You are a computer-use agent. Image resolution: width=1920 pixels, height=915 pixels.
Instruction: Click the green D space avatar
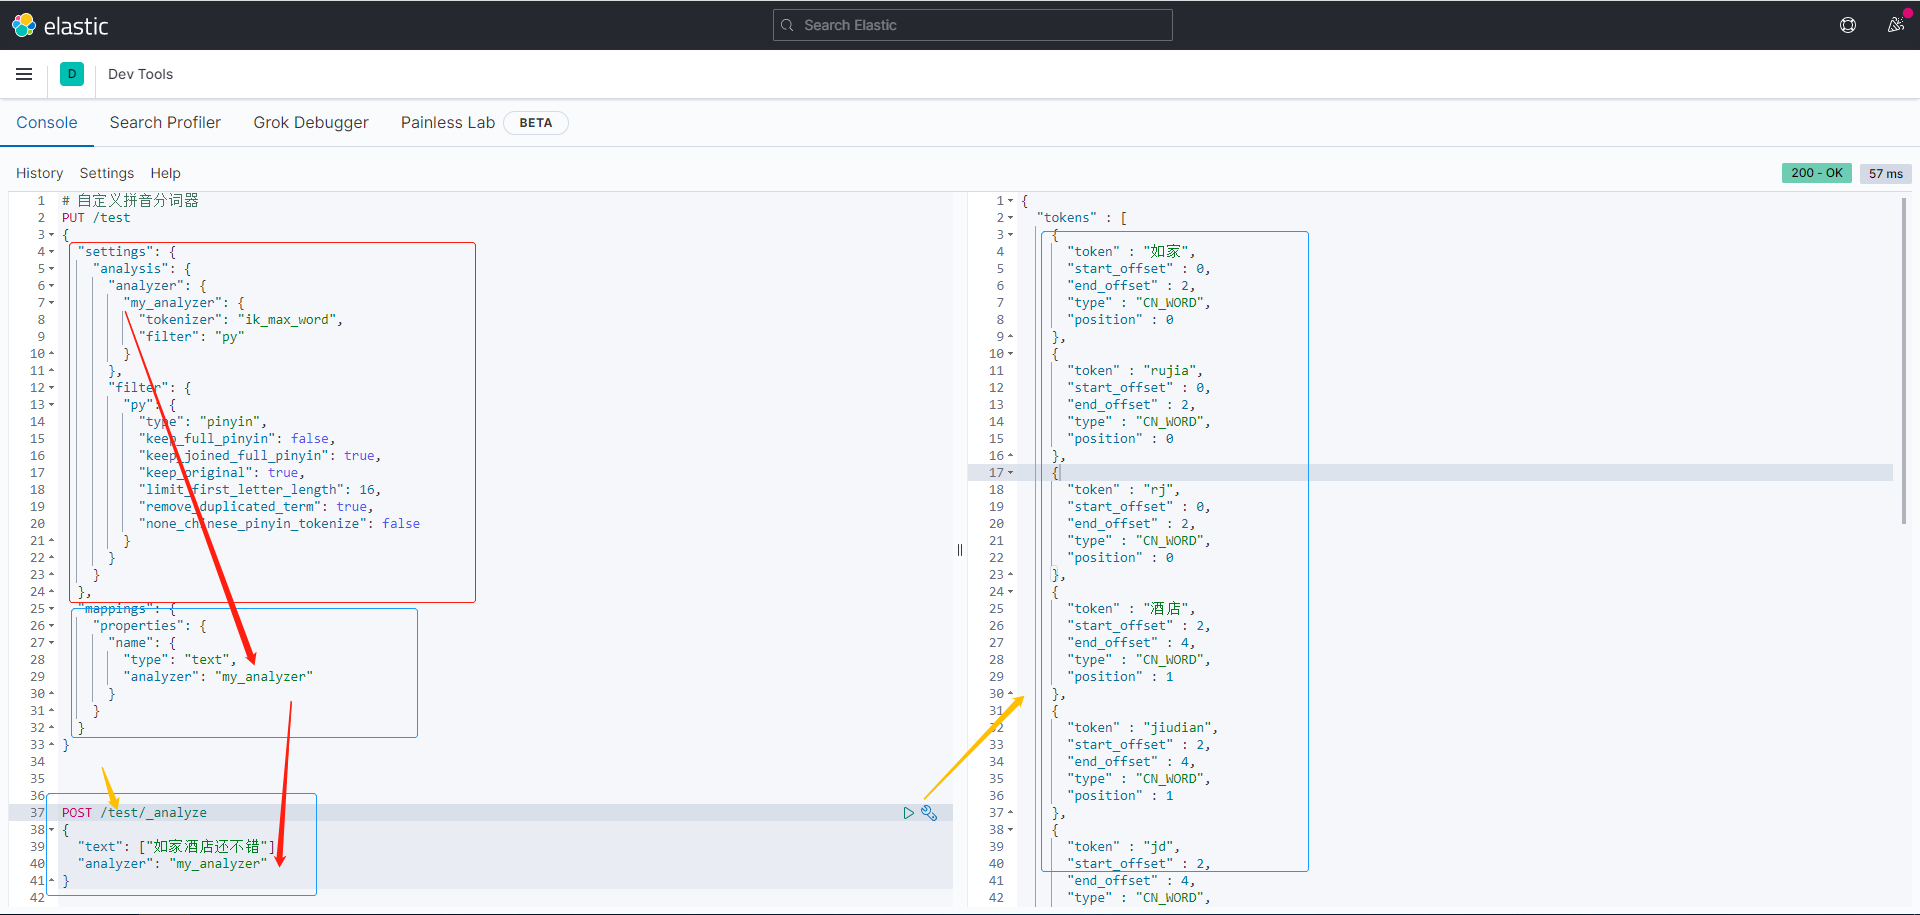[x=72, y=74]
